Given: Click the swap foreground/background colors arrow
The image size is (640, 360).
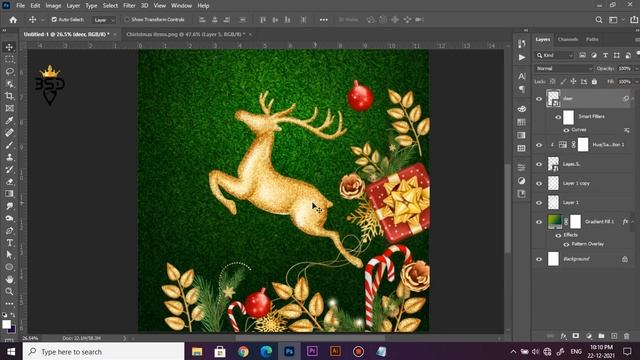Looking at the screenshot, I should [13, 315].
